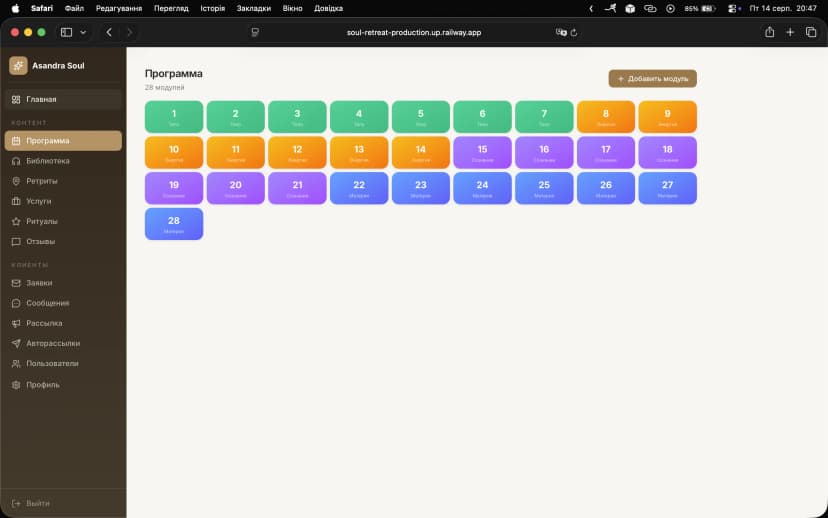Open the Библиотека section
Viewport: 828px width, 518px height.
click(x=63, y=161)
